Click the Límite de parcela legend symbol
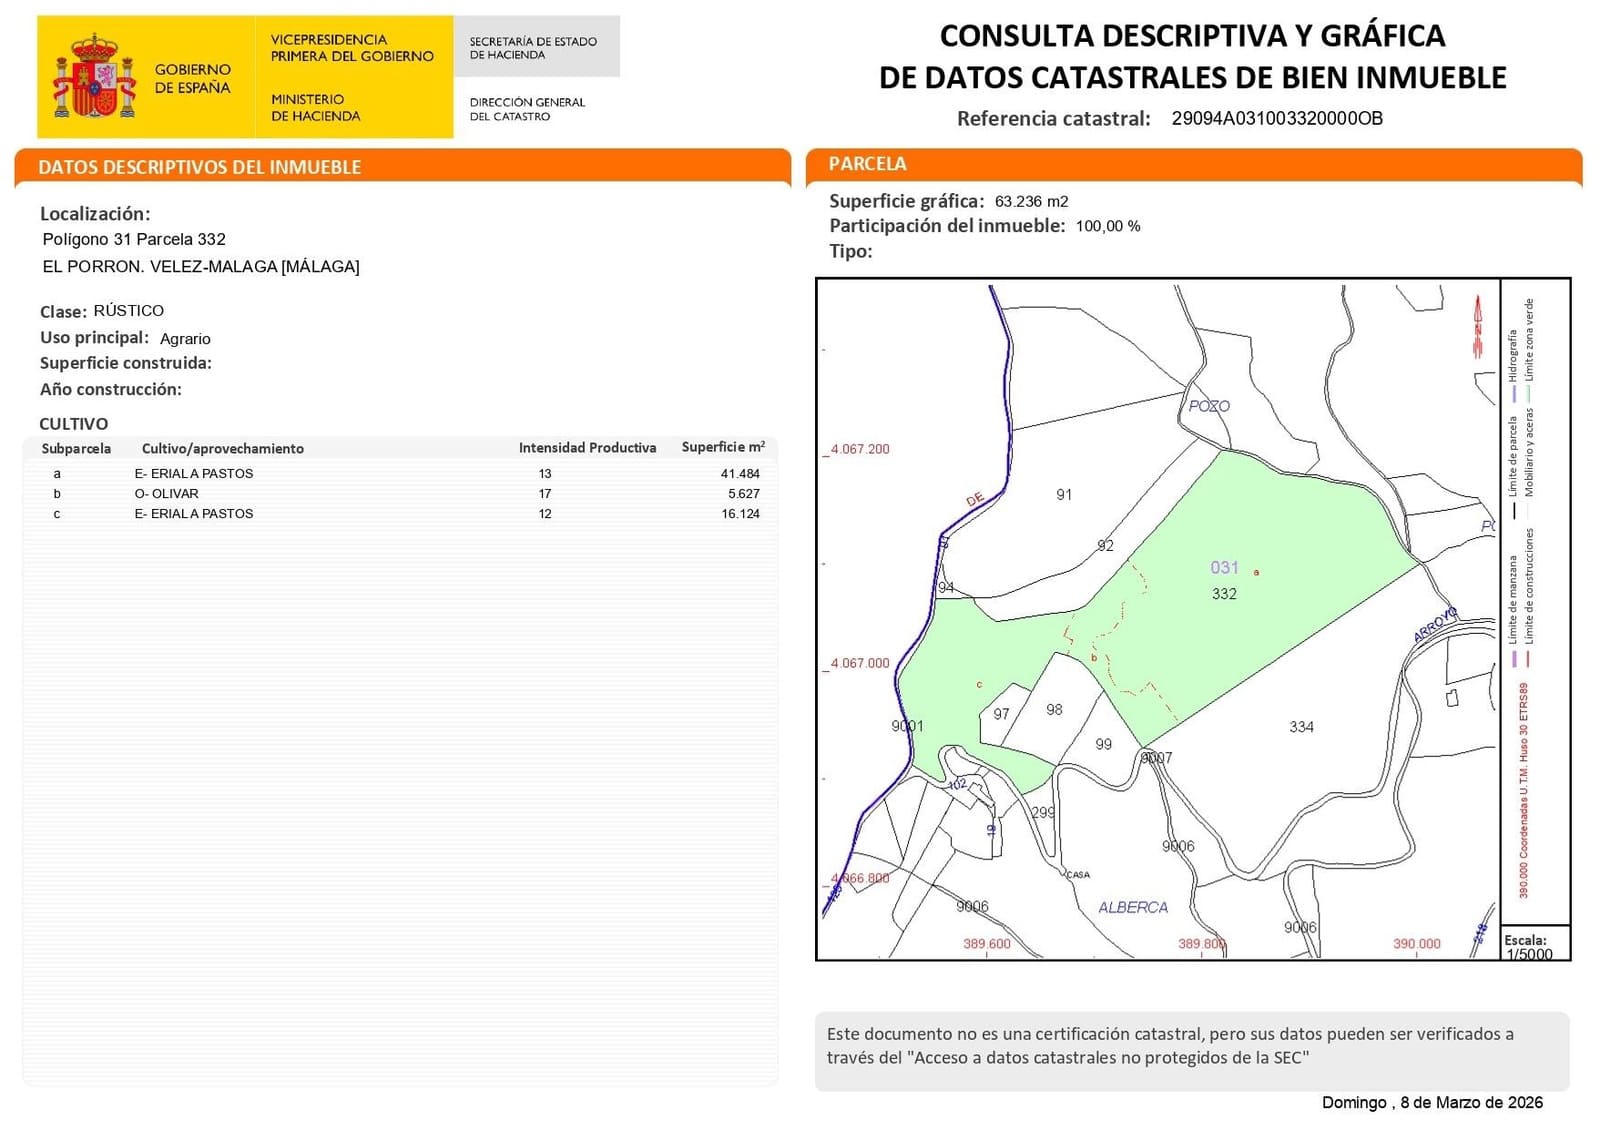 1514,510
